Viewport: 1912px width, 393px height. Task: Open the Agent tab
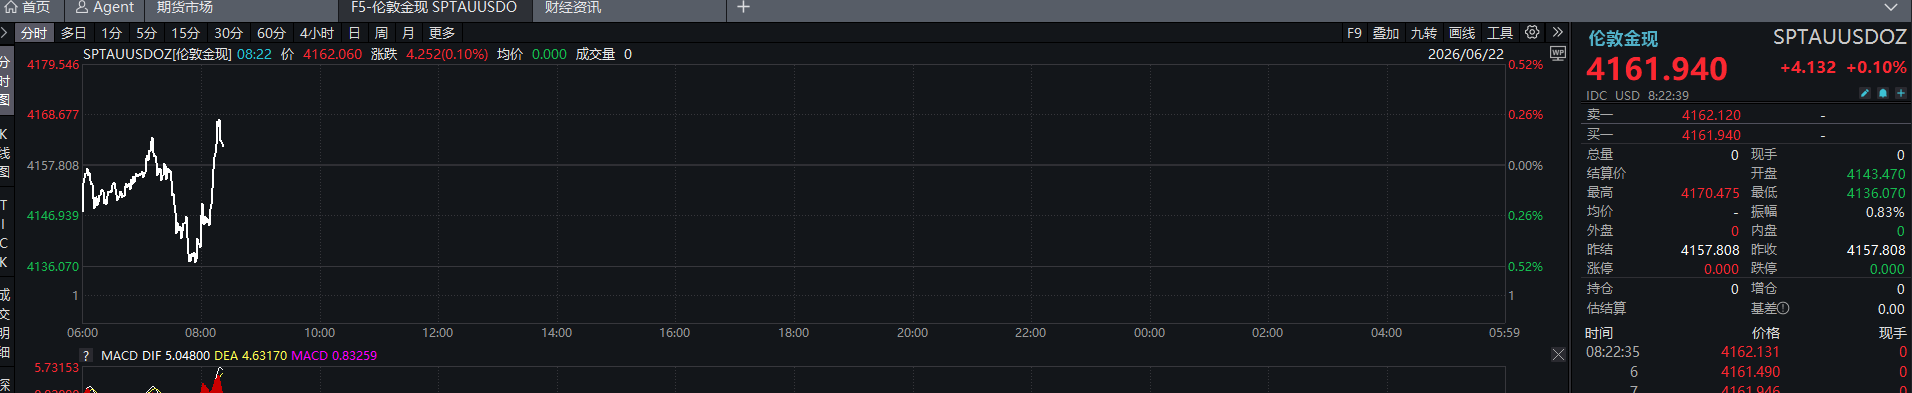coord(105,8)
